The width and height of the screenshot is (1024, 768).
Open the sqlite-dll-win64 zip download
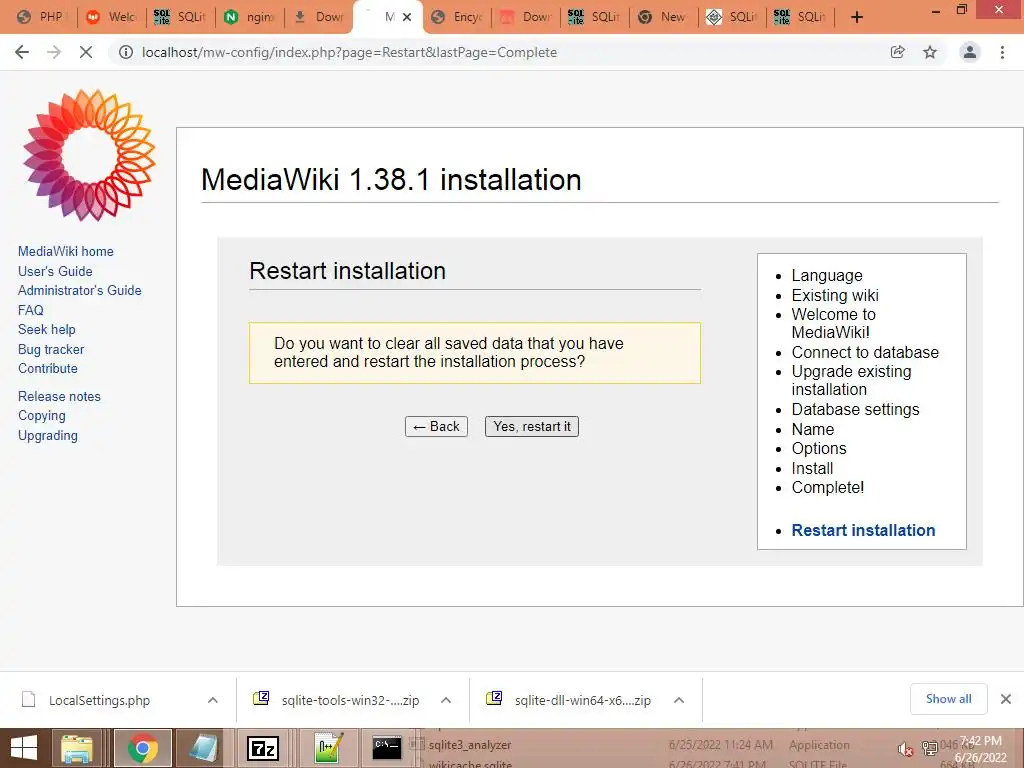tap(583, 700)
